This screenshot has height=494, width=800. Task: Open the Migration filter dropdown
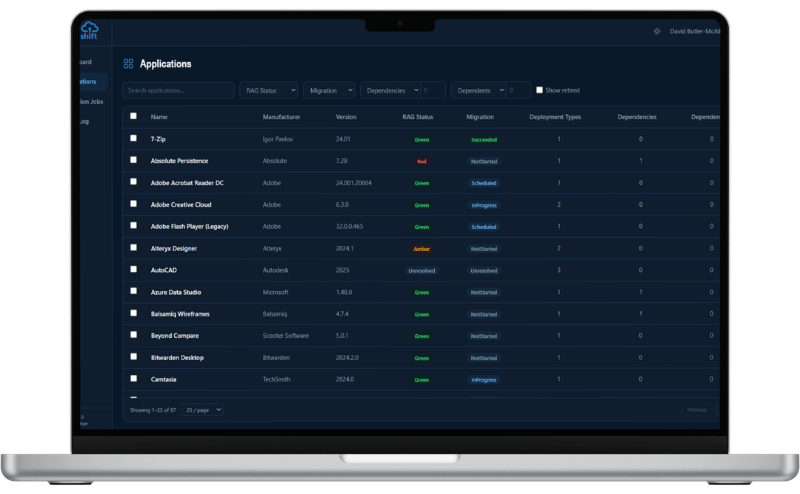pos(328,90)
